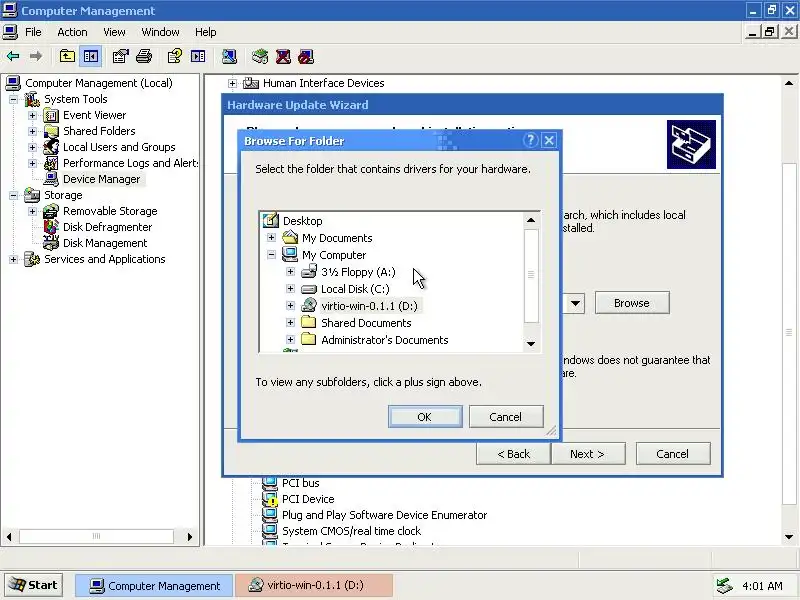This screenshot has width=800, height=600.
Task: Click the Disk Management icon
Action: (51, 243)
